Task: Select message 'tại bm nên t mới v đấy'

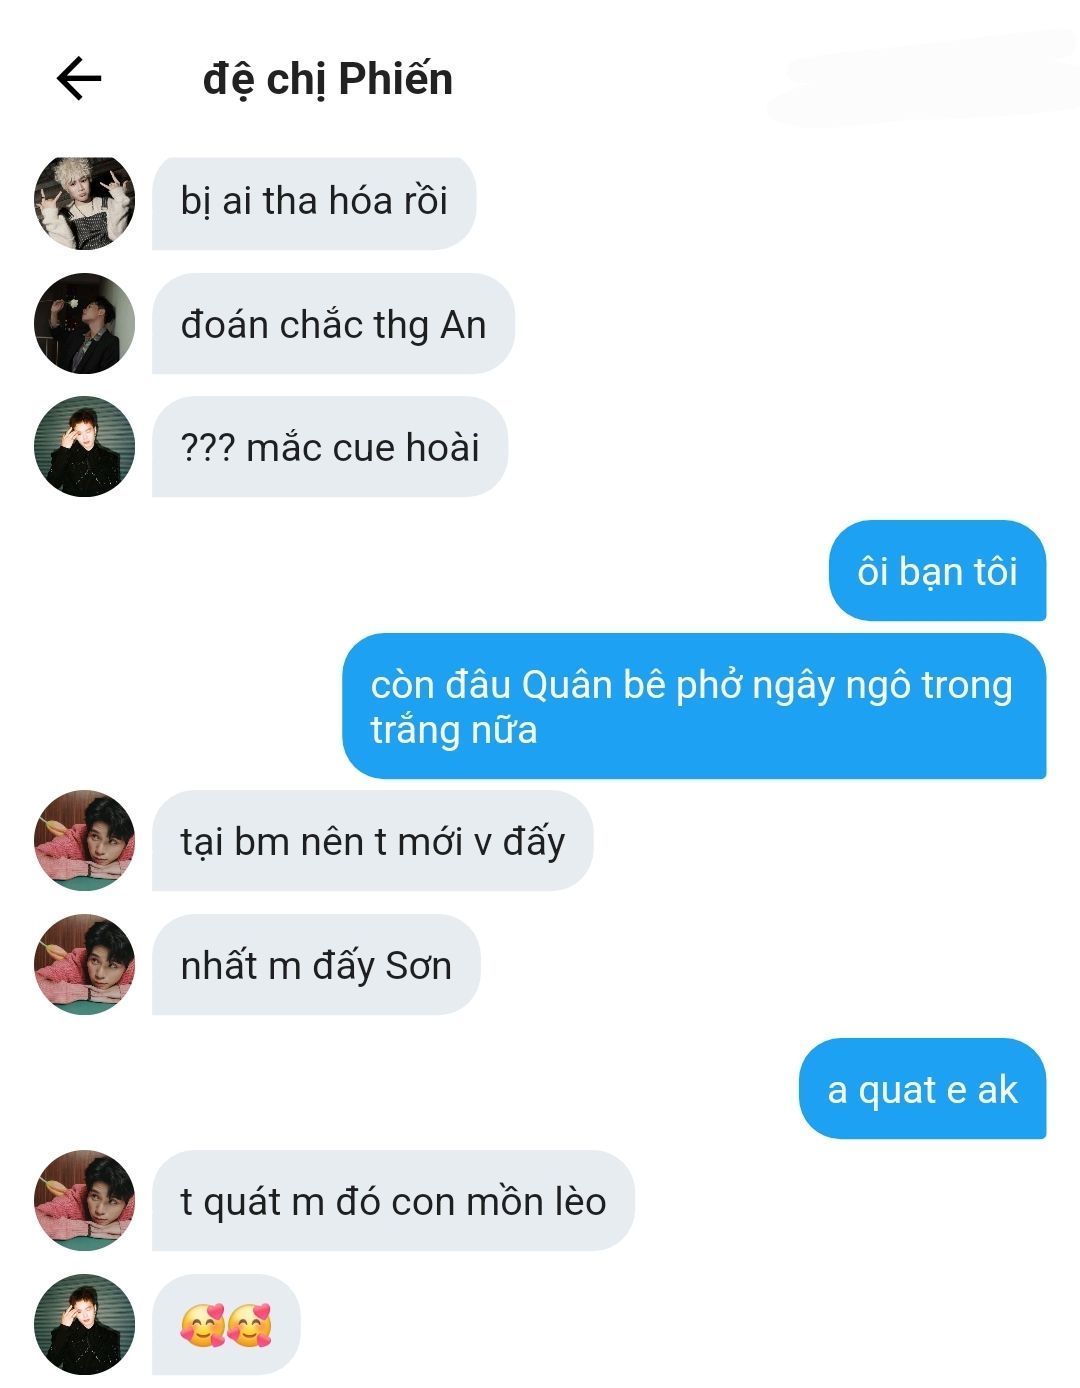Action: click(x=372, y=841)
